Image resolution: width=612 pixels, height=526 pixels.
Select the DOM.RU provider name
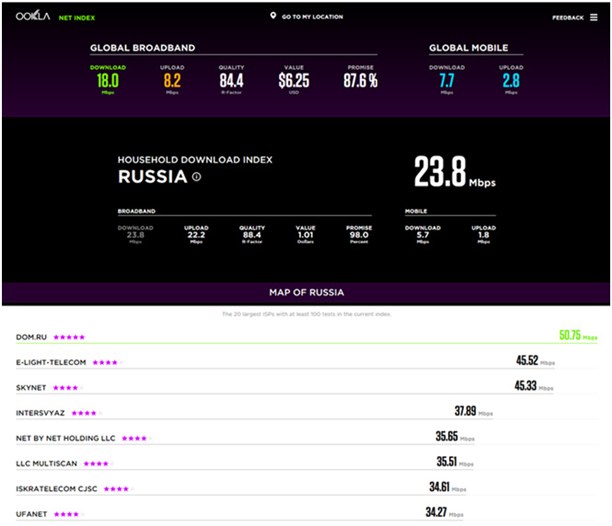(33, 337)
